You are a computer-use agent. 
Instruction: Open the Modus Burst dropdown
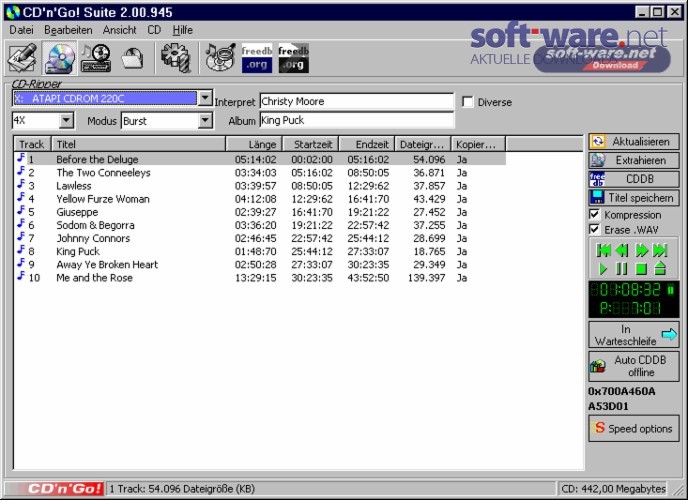[x=205, y=120]
